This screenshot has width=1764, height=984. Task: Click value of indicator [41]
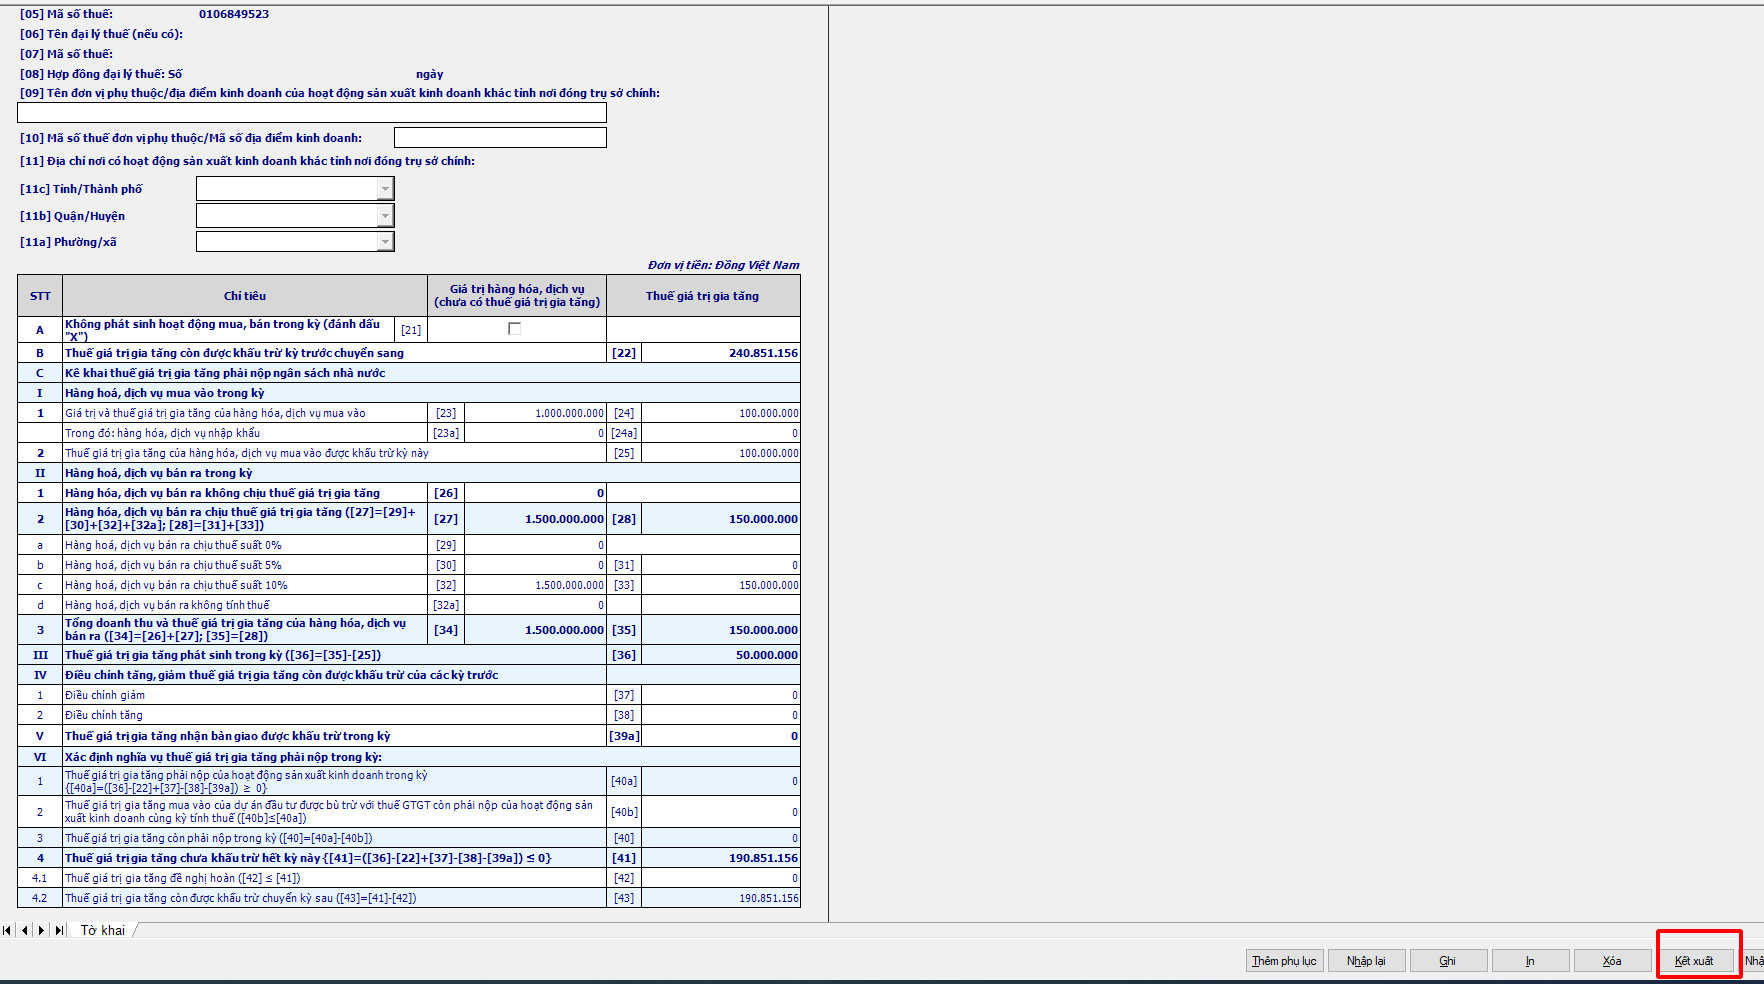coord(721,858)
